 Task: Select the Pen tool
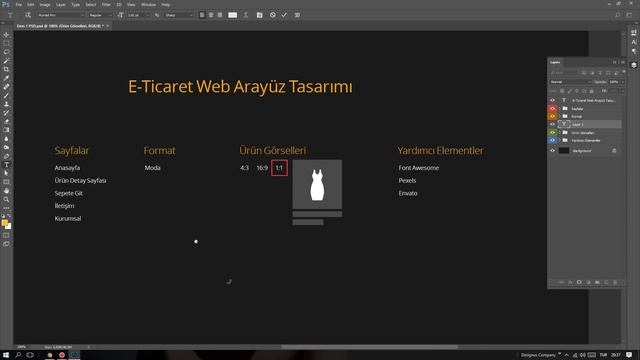[6, 156]
